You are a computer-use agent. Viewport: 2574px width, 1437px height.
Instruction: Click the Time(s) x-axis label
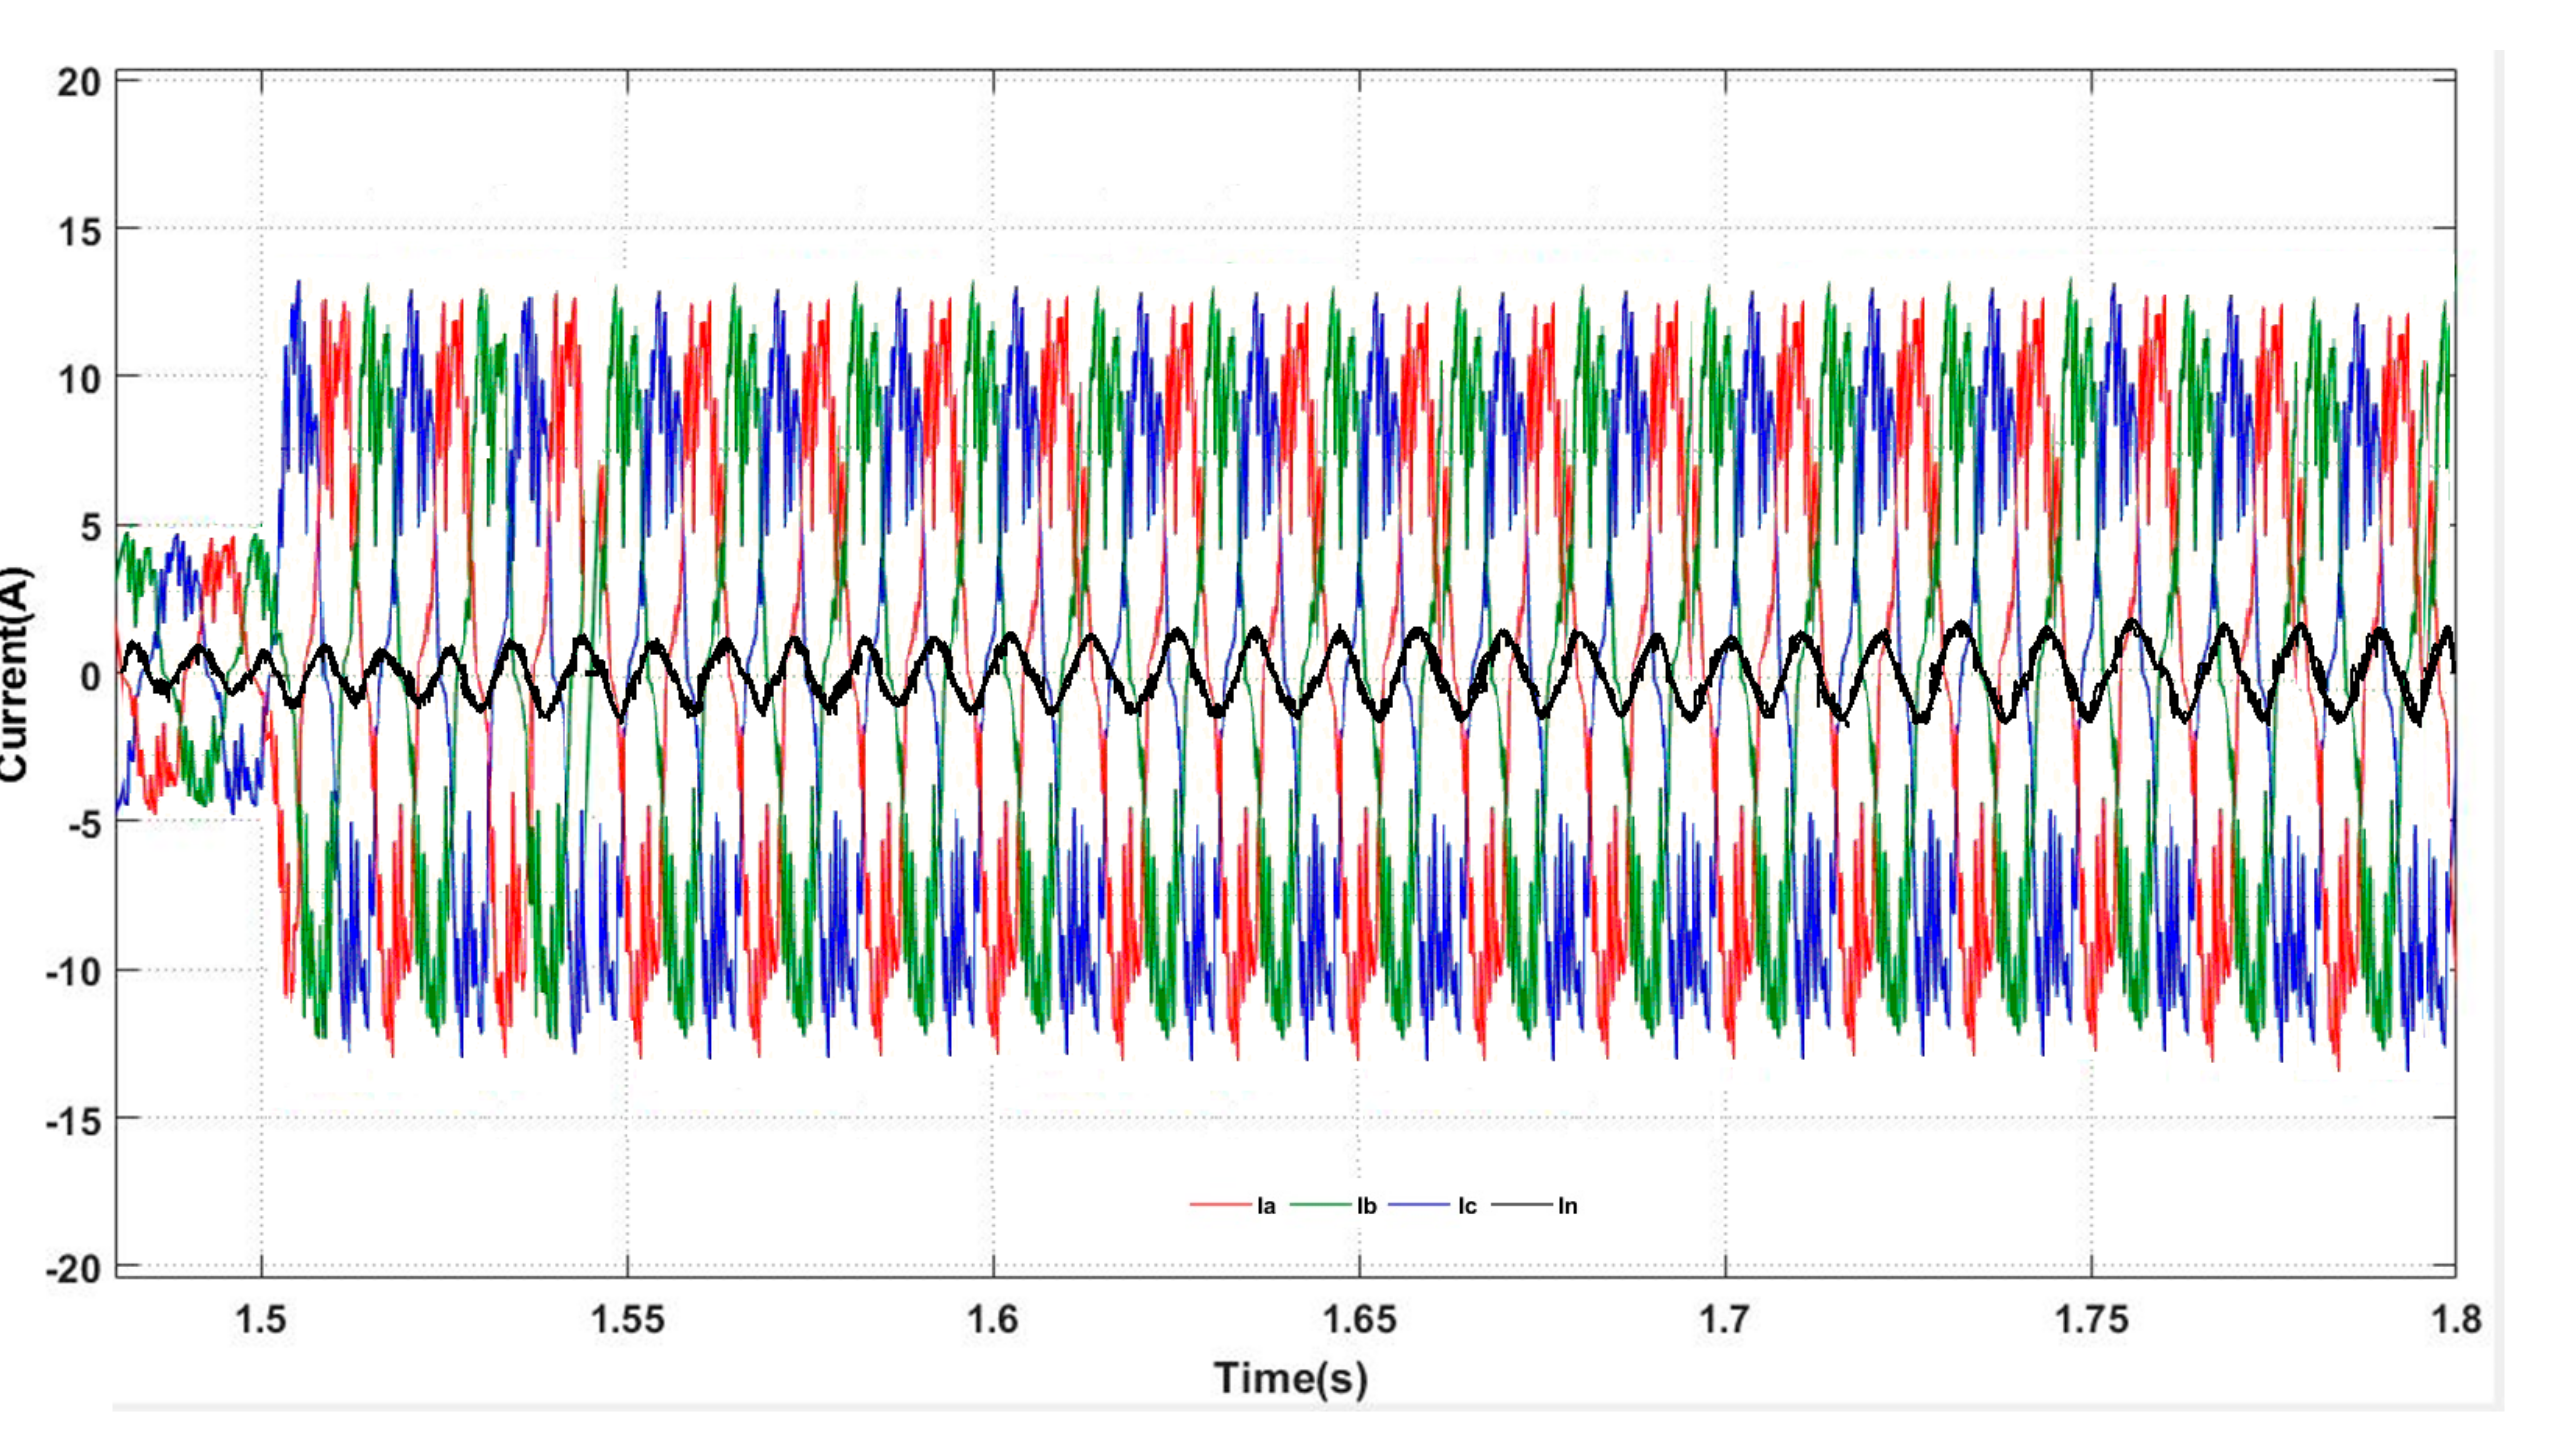1290,1378
